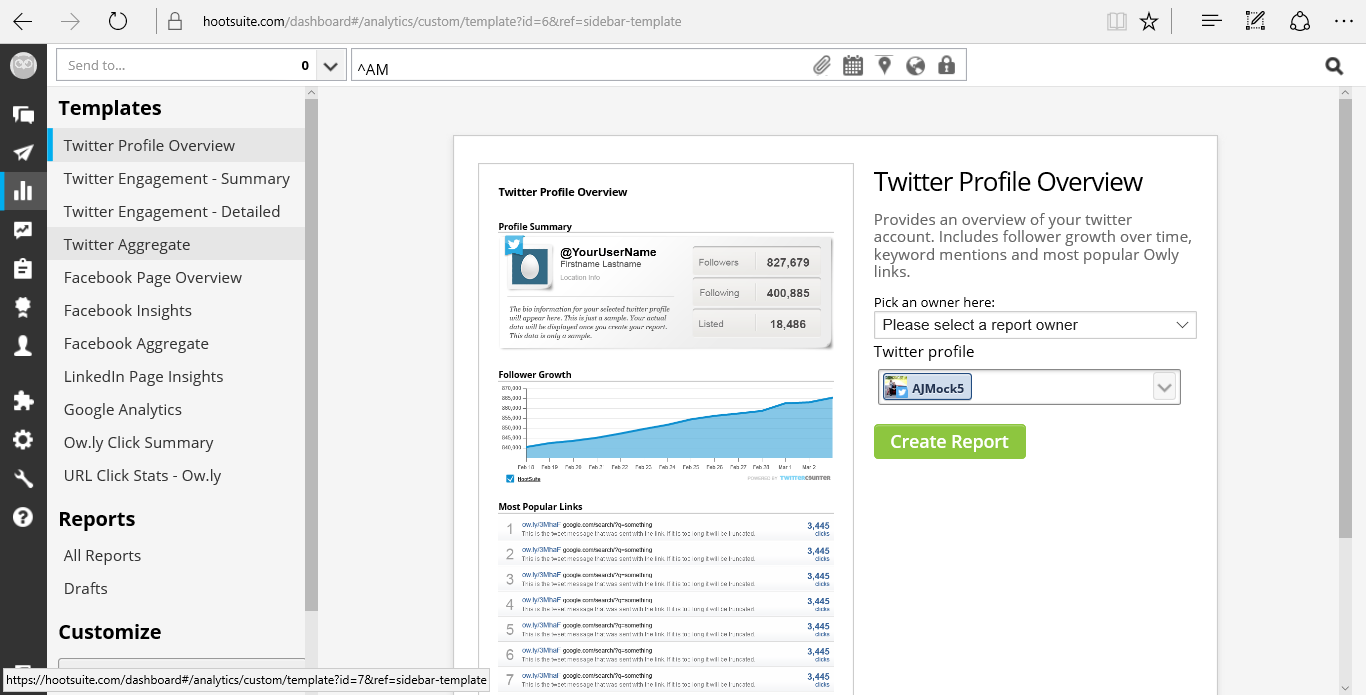
Task: Open Publisher paper plane icon
Action: (x=23, y=152)
